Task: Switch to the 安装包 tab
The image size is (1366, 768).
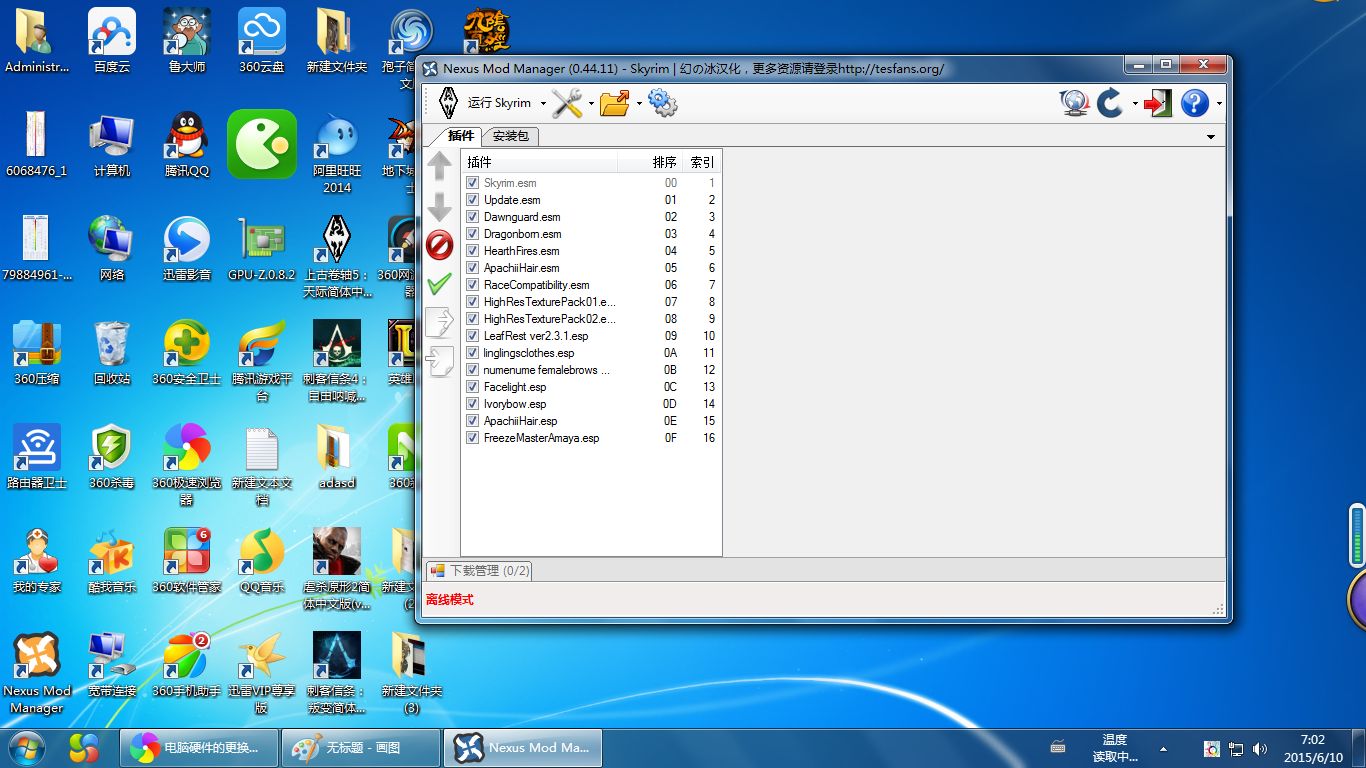Action: coord(510,136)
